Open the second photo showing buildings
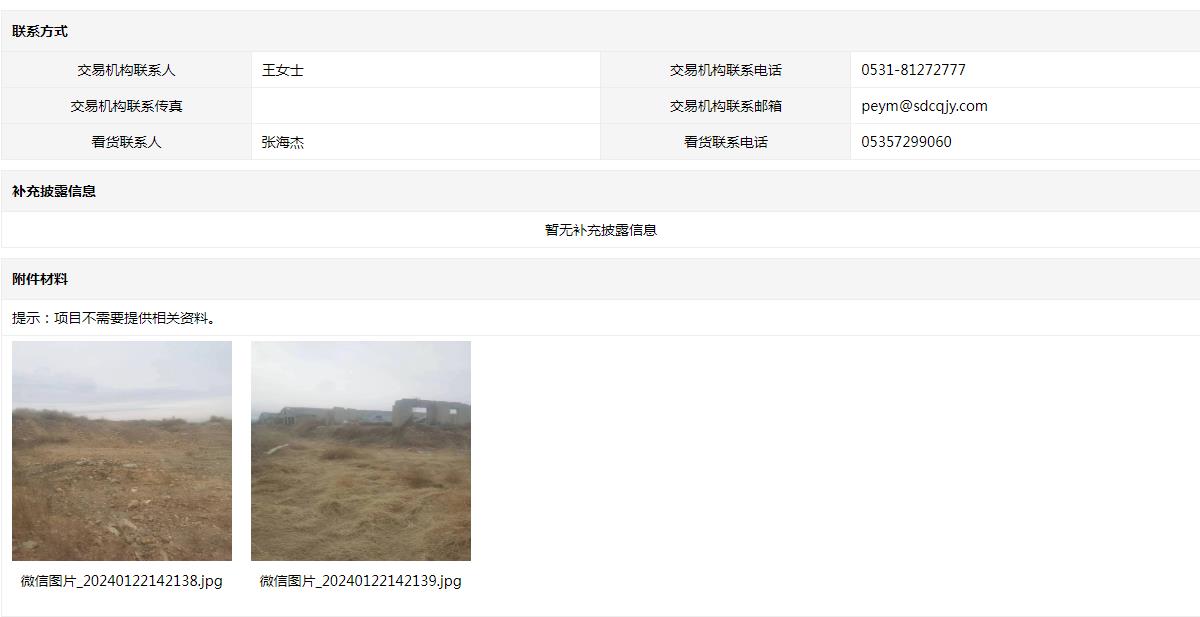Viewport: 1200px width, 617px height. (361, 451)
